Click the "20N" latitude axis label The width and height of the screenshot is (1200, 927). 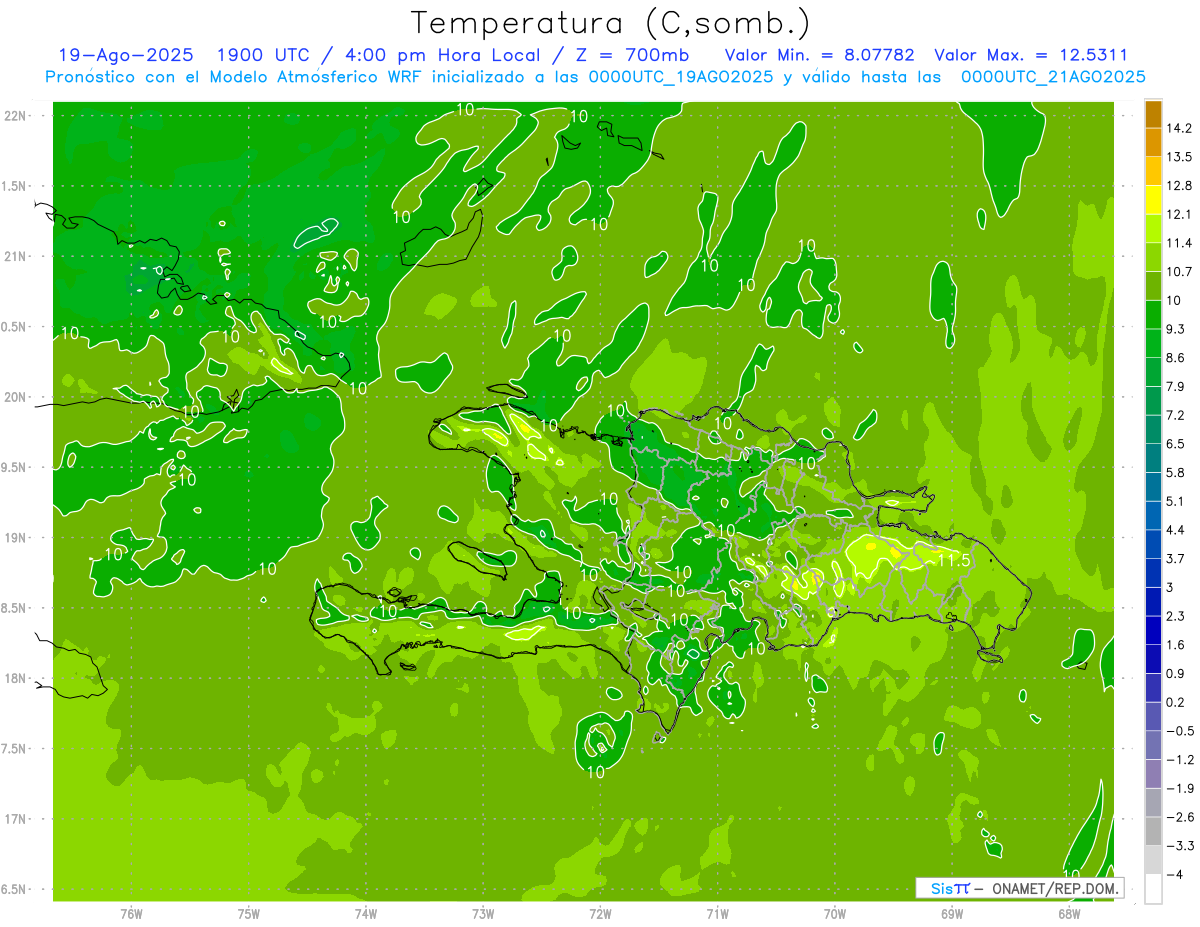pyautogui.click(x=14, y=397)
